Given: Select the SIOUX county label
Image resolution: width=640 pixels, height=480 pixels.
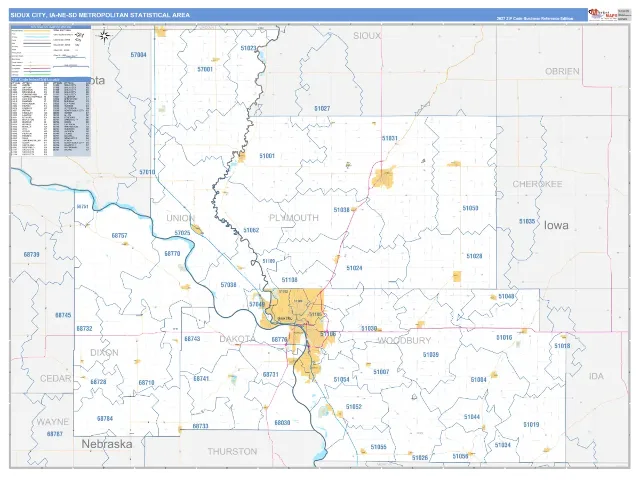Looking at the screenshot, I should (367, 36).
